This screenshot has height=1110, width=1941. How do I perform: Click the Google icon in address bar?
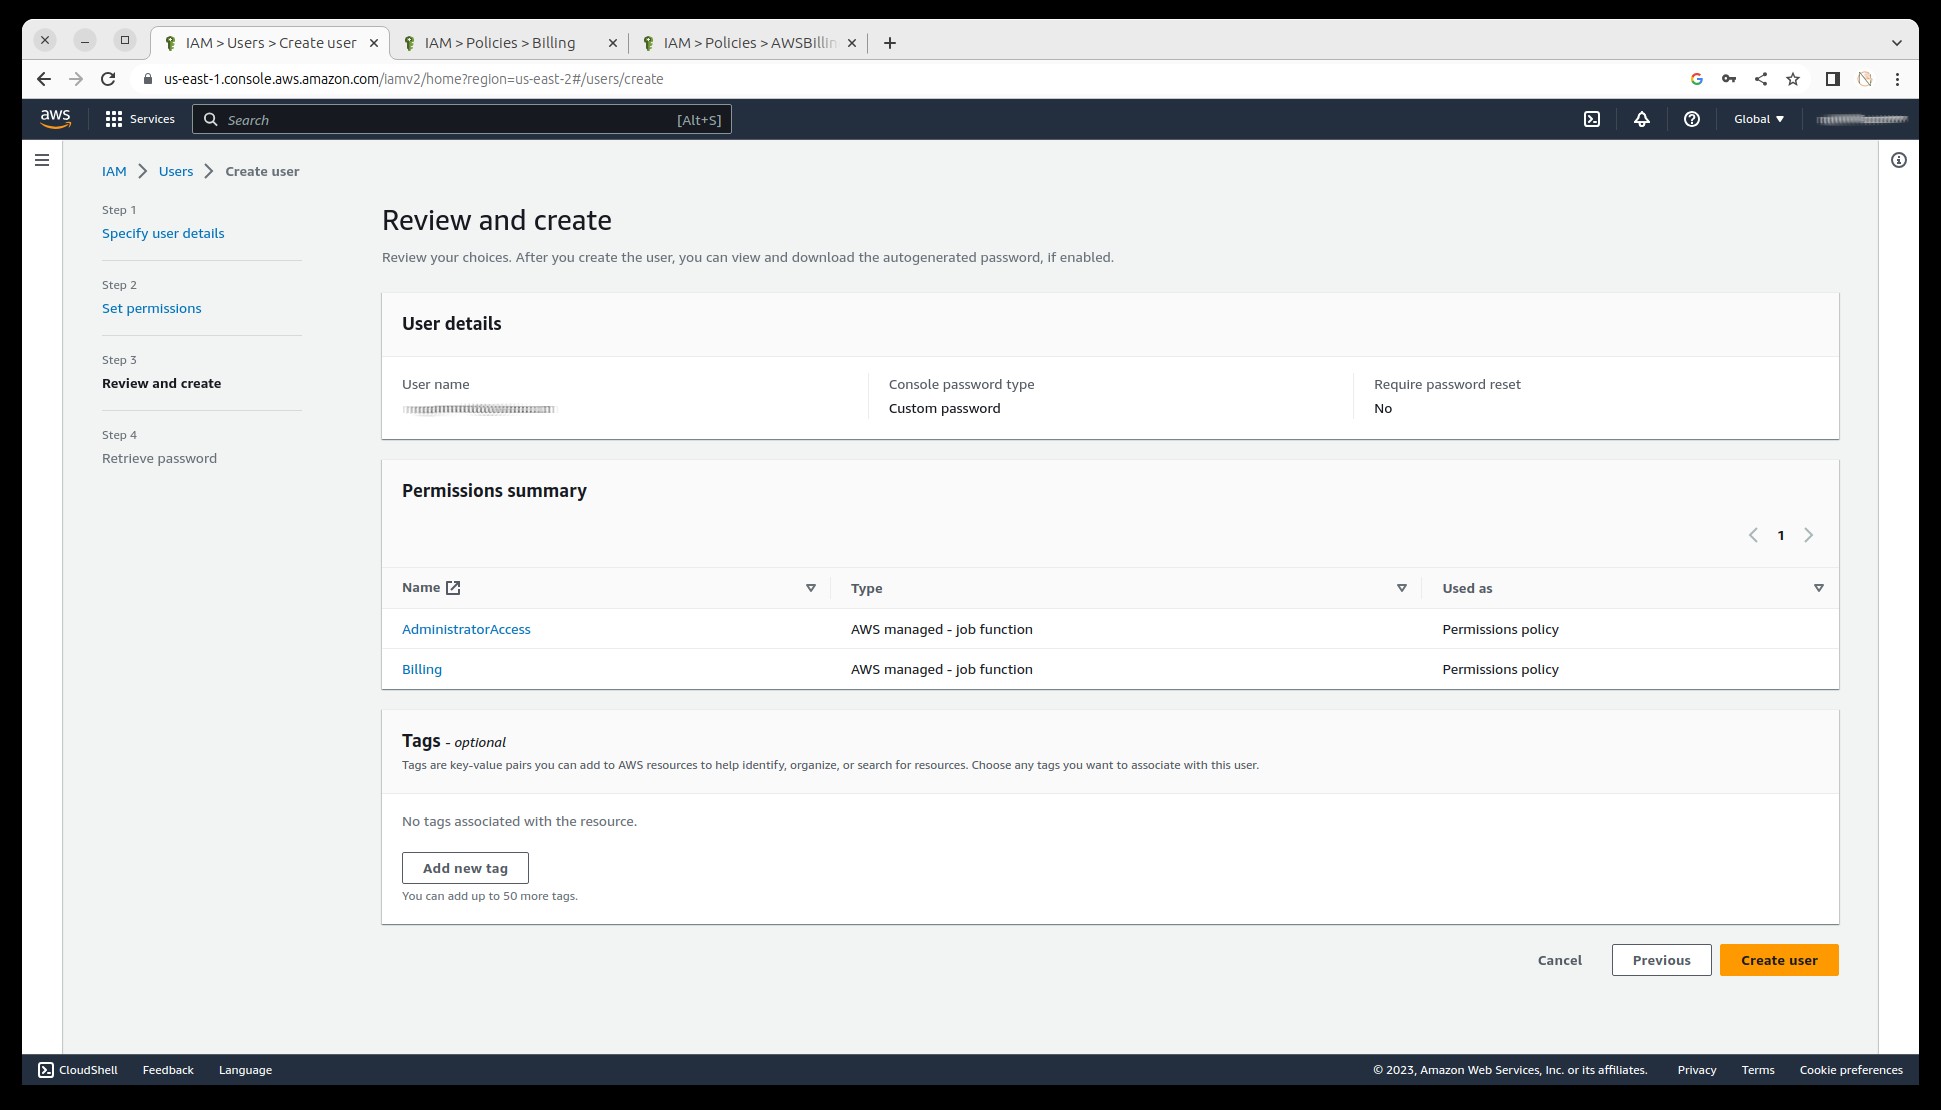(1697, 79)
